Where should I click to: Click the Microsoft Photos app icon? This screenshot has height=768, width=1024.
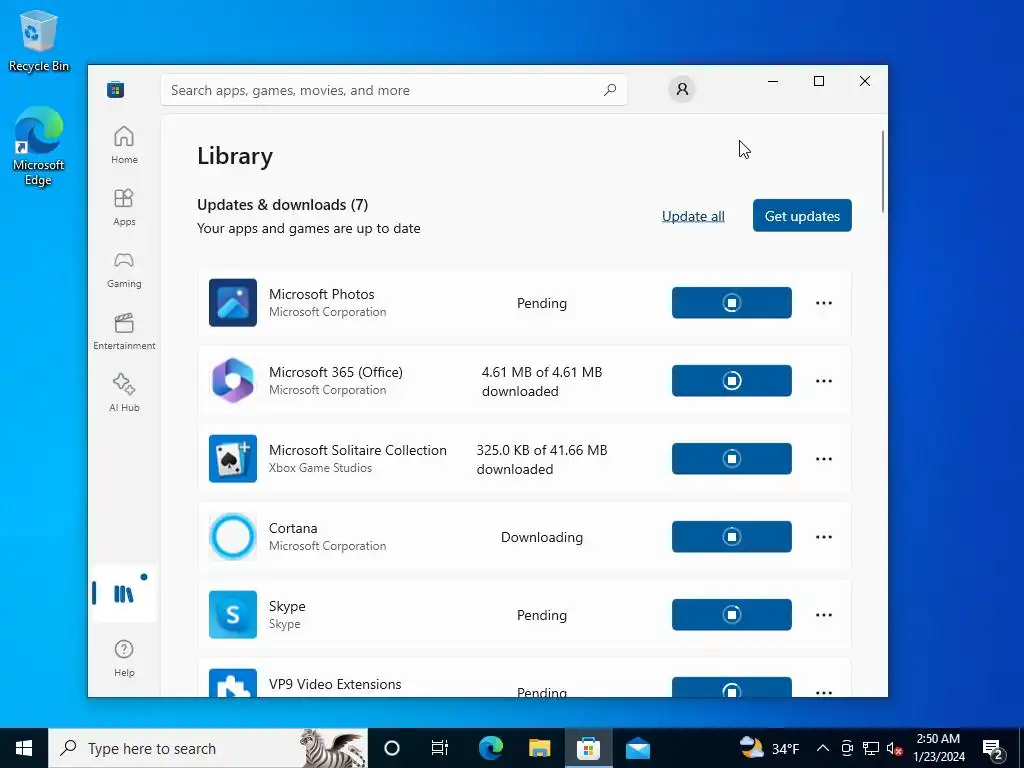[x=232, y=302]
